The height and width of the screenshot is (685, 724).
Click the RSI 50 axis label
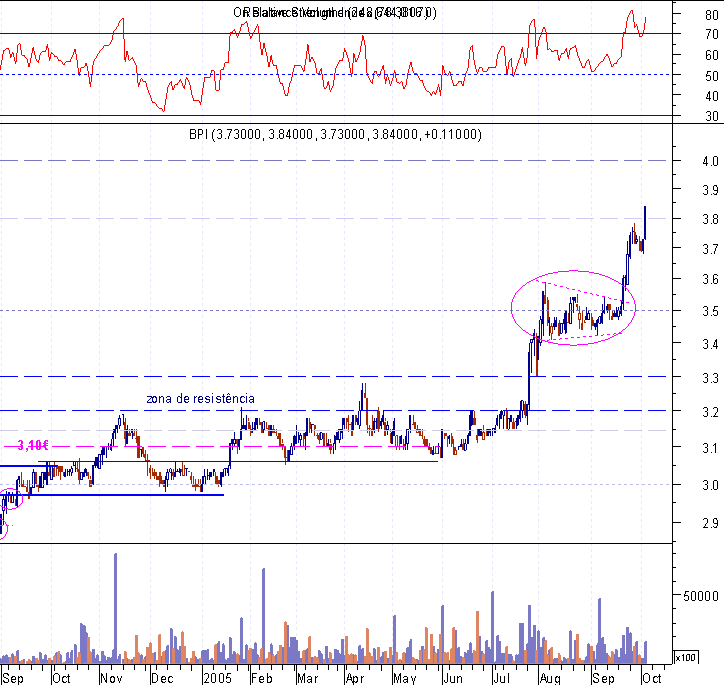click(x=712, y=76)
